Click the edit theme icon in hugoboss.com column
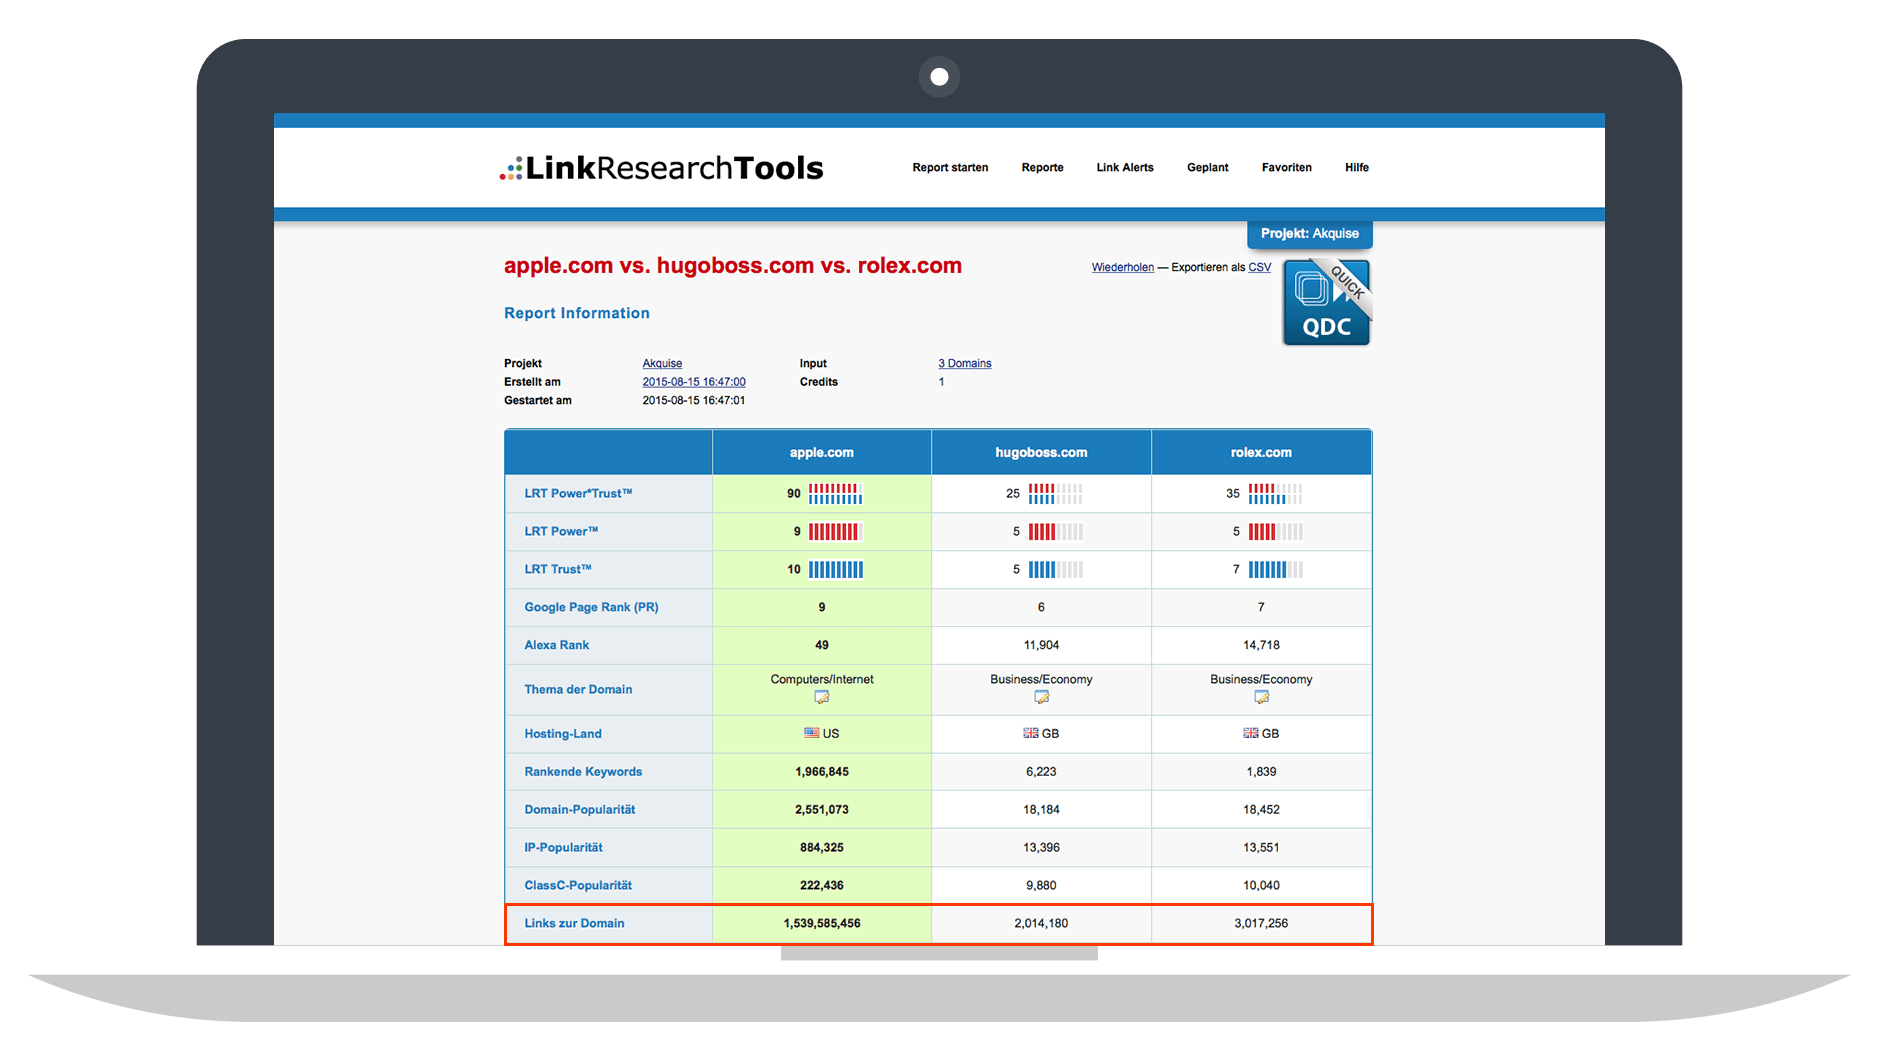This screenshot has width=1880, height=1060. tap(1041, 697)
